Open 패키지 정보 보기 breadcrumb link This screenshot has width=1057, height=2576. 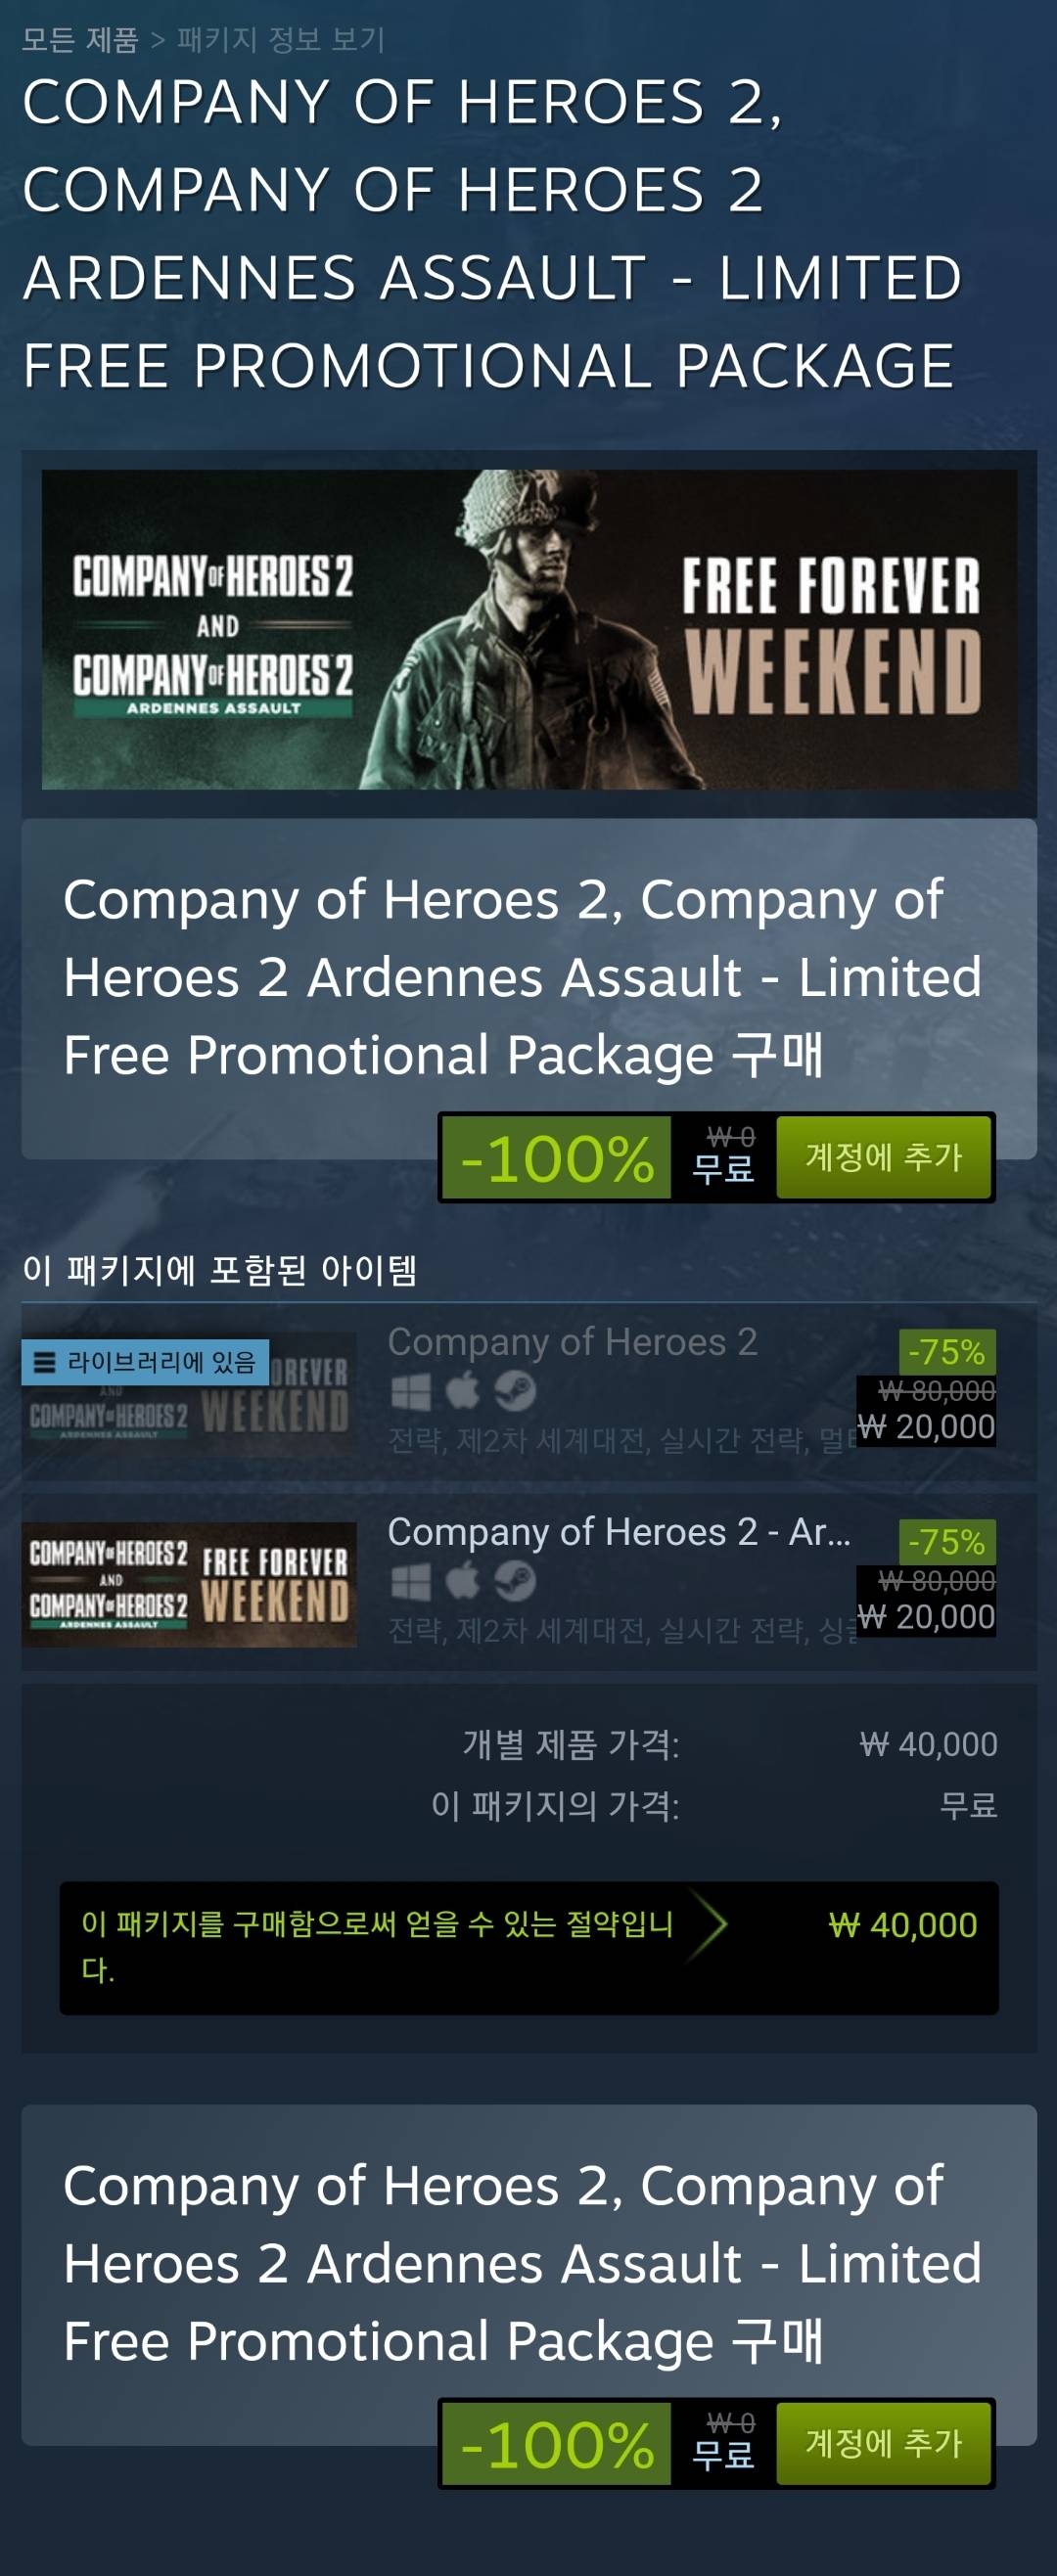pyautogui.click(x=281, y=40)
